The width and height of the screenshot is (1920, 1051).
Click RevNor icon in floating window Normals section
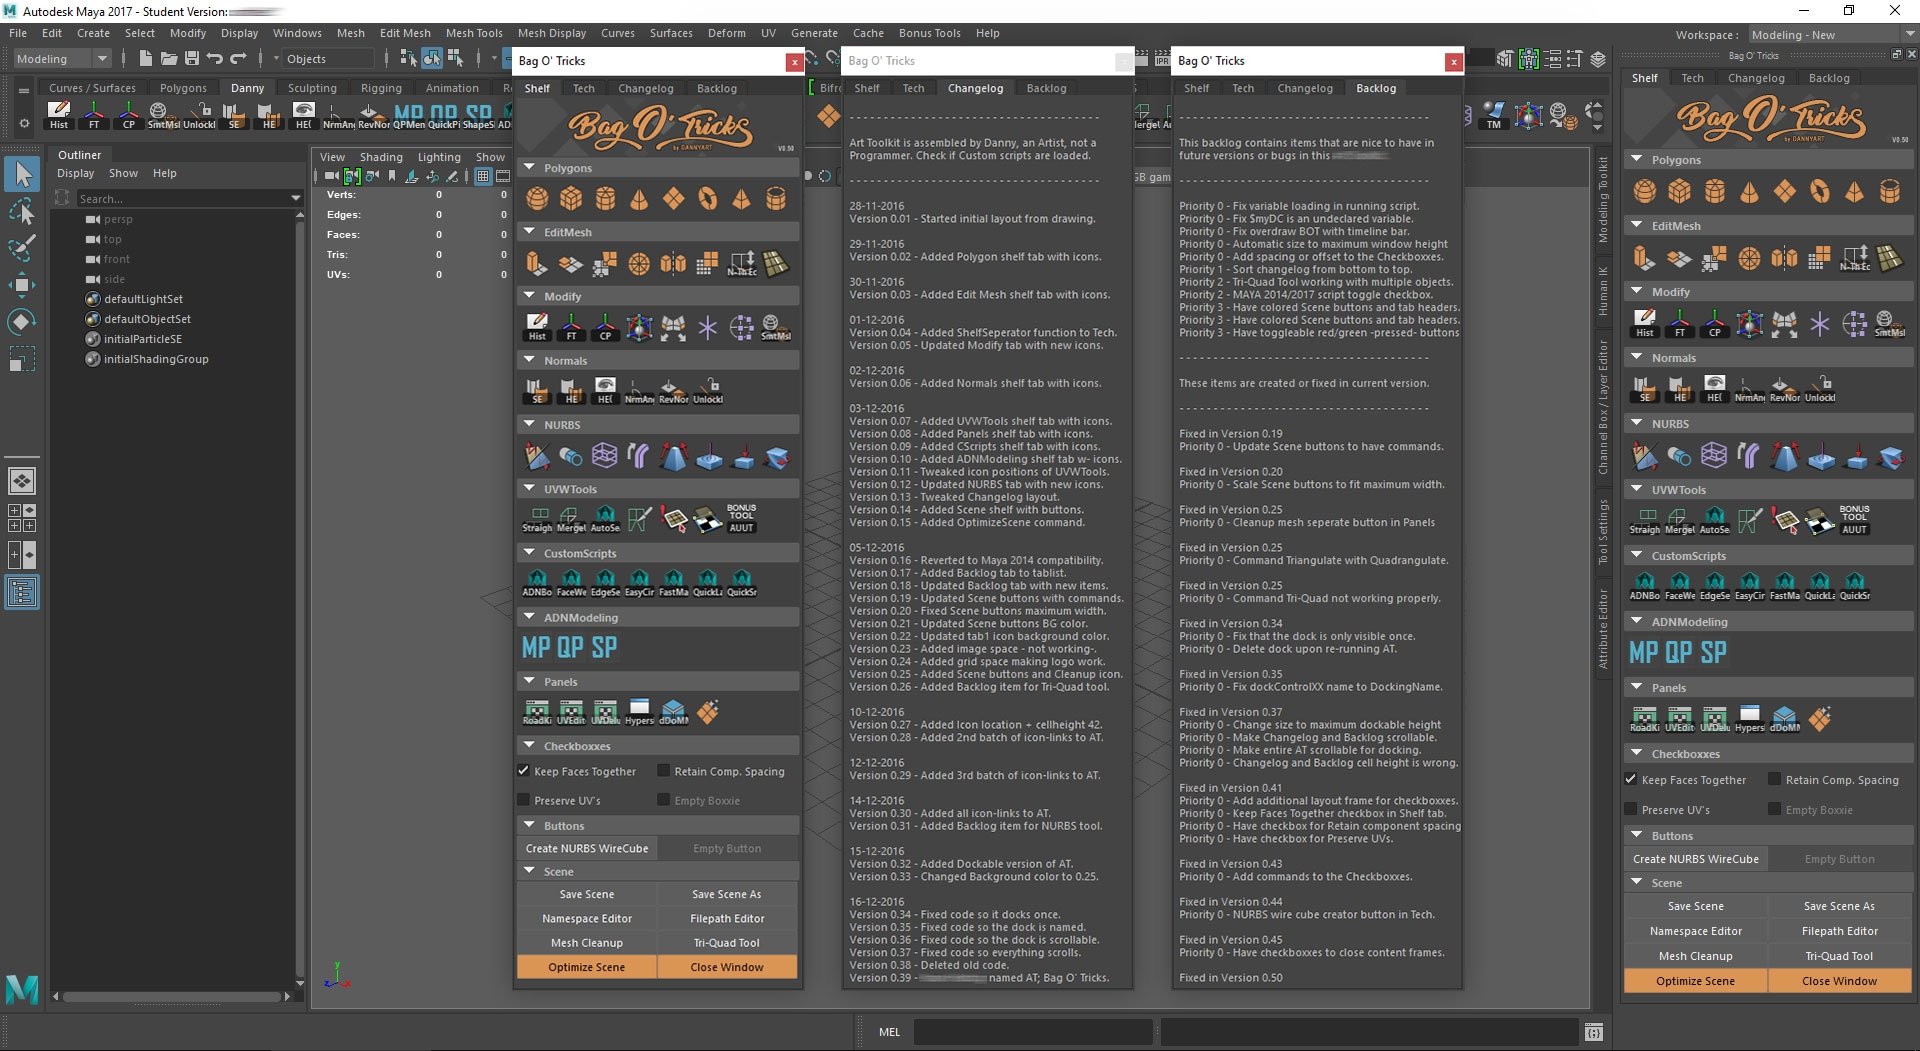673,391
